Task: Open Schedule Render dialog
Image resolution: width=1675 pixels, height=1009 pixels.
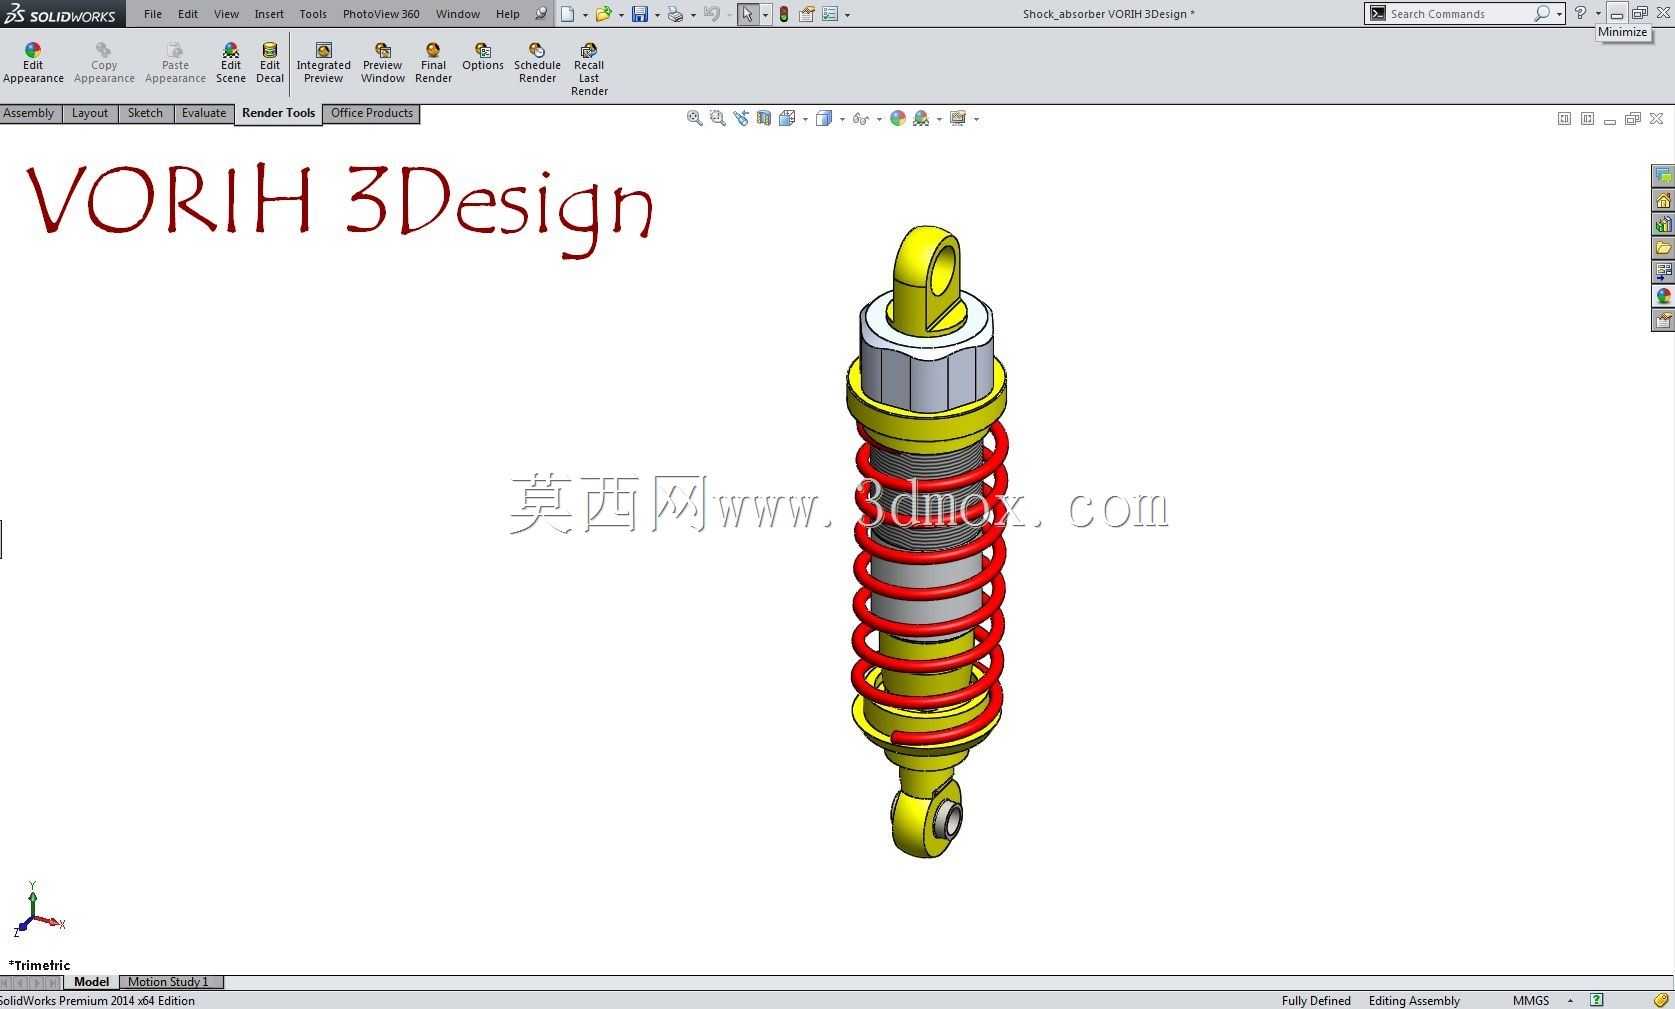Action: (537, 63)
